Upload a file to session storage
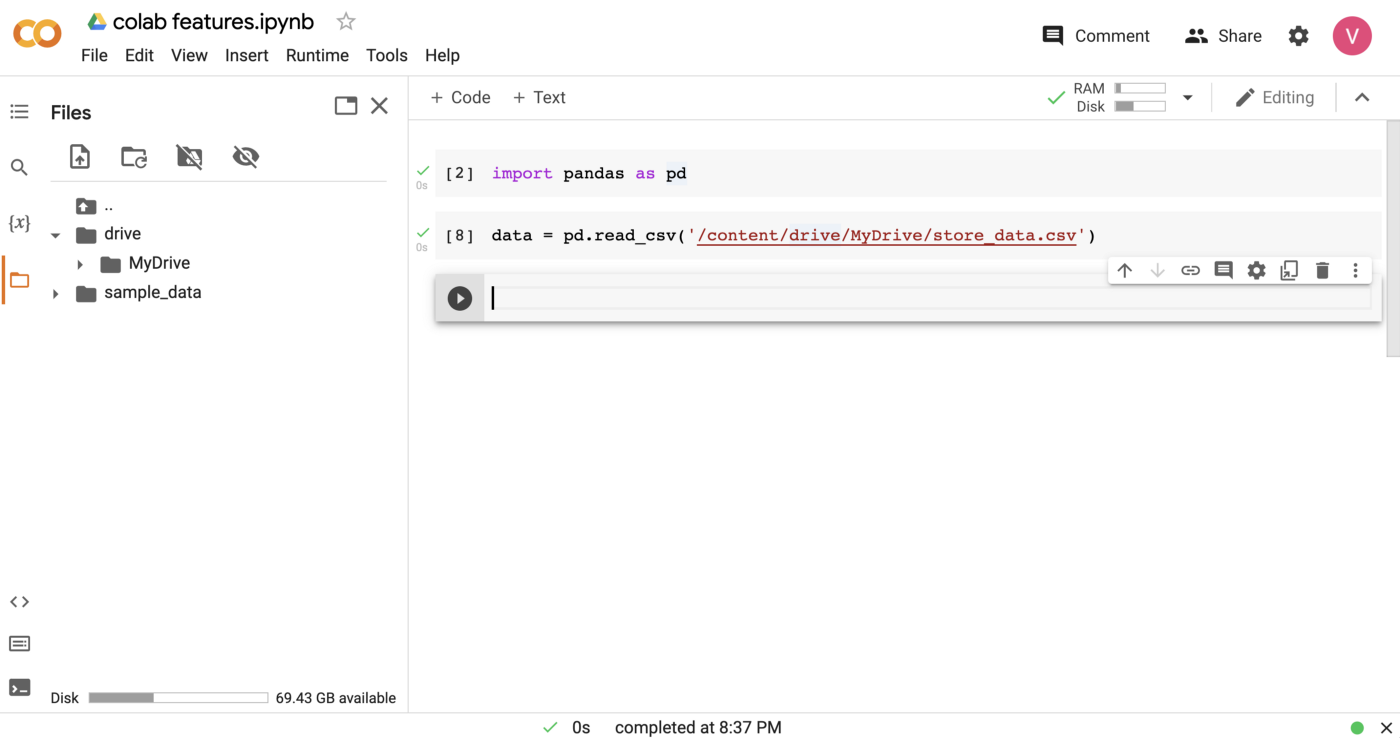The image size is (1400, 738). pyautogui.click(x=80, y=156)
